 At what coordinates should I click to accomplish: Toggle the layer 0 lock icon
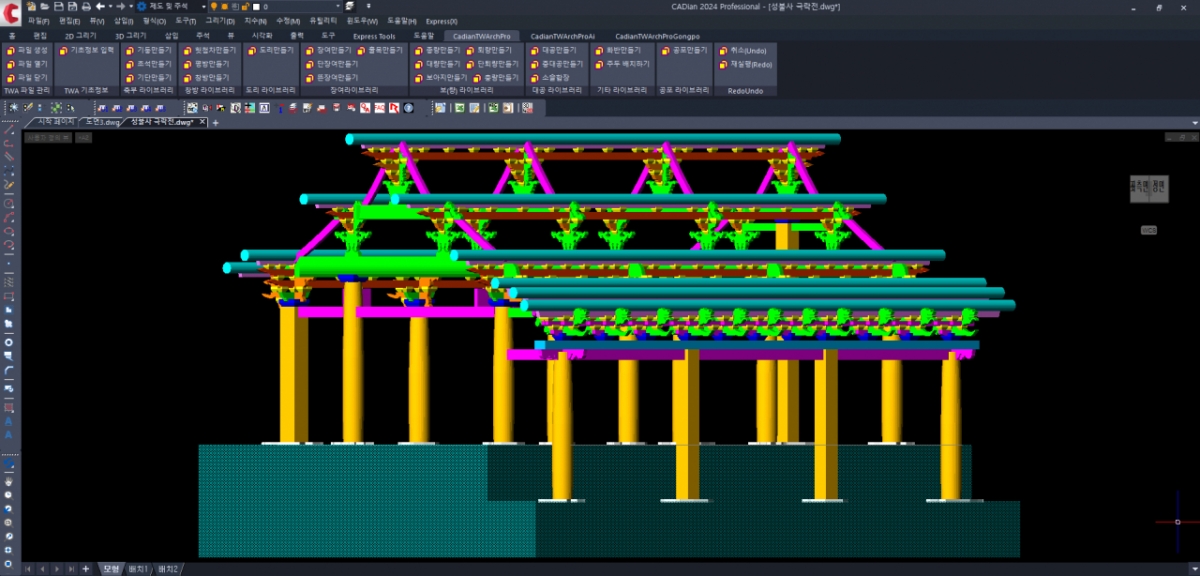[245, 6]
